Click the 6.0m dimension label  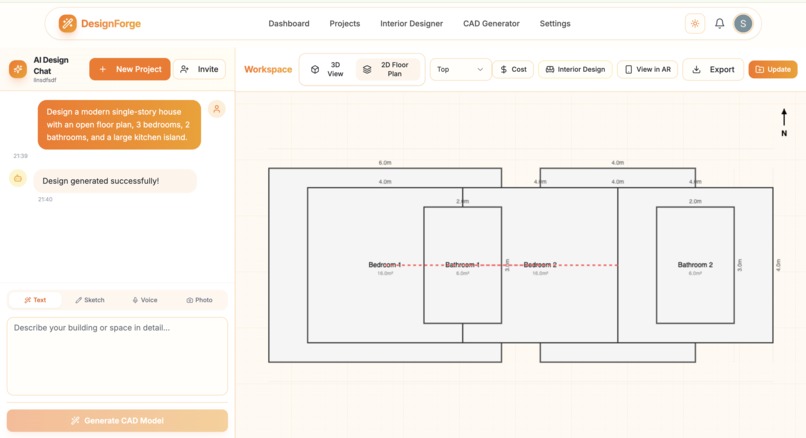click(x=385, y=162)
